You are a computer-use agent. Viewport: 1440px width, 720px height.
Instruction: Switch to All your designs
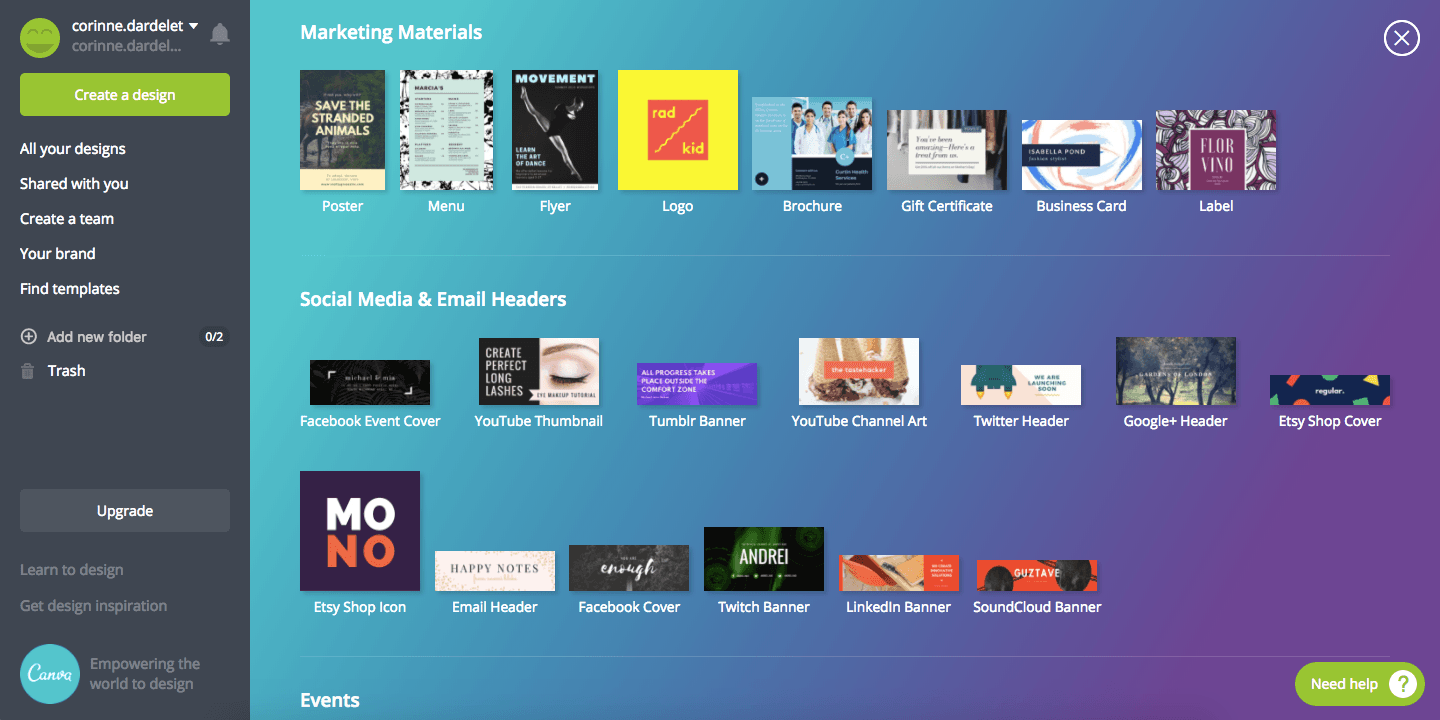point(72,148)
